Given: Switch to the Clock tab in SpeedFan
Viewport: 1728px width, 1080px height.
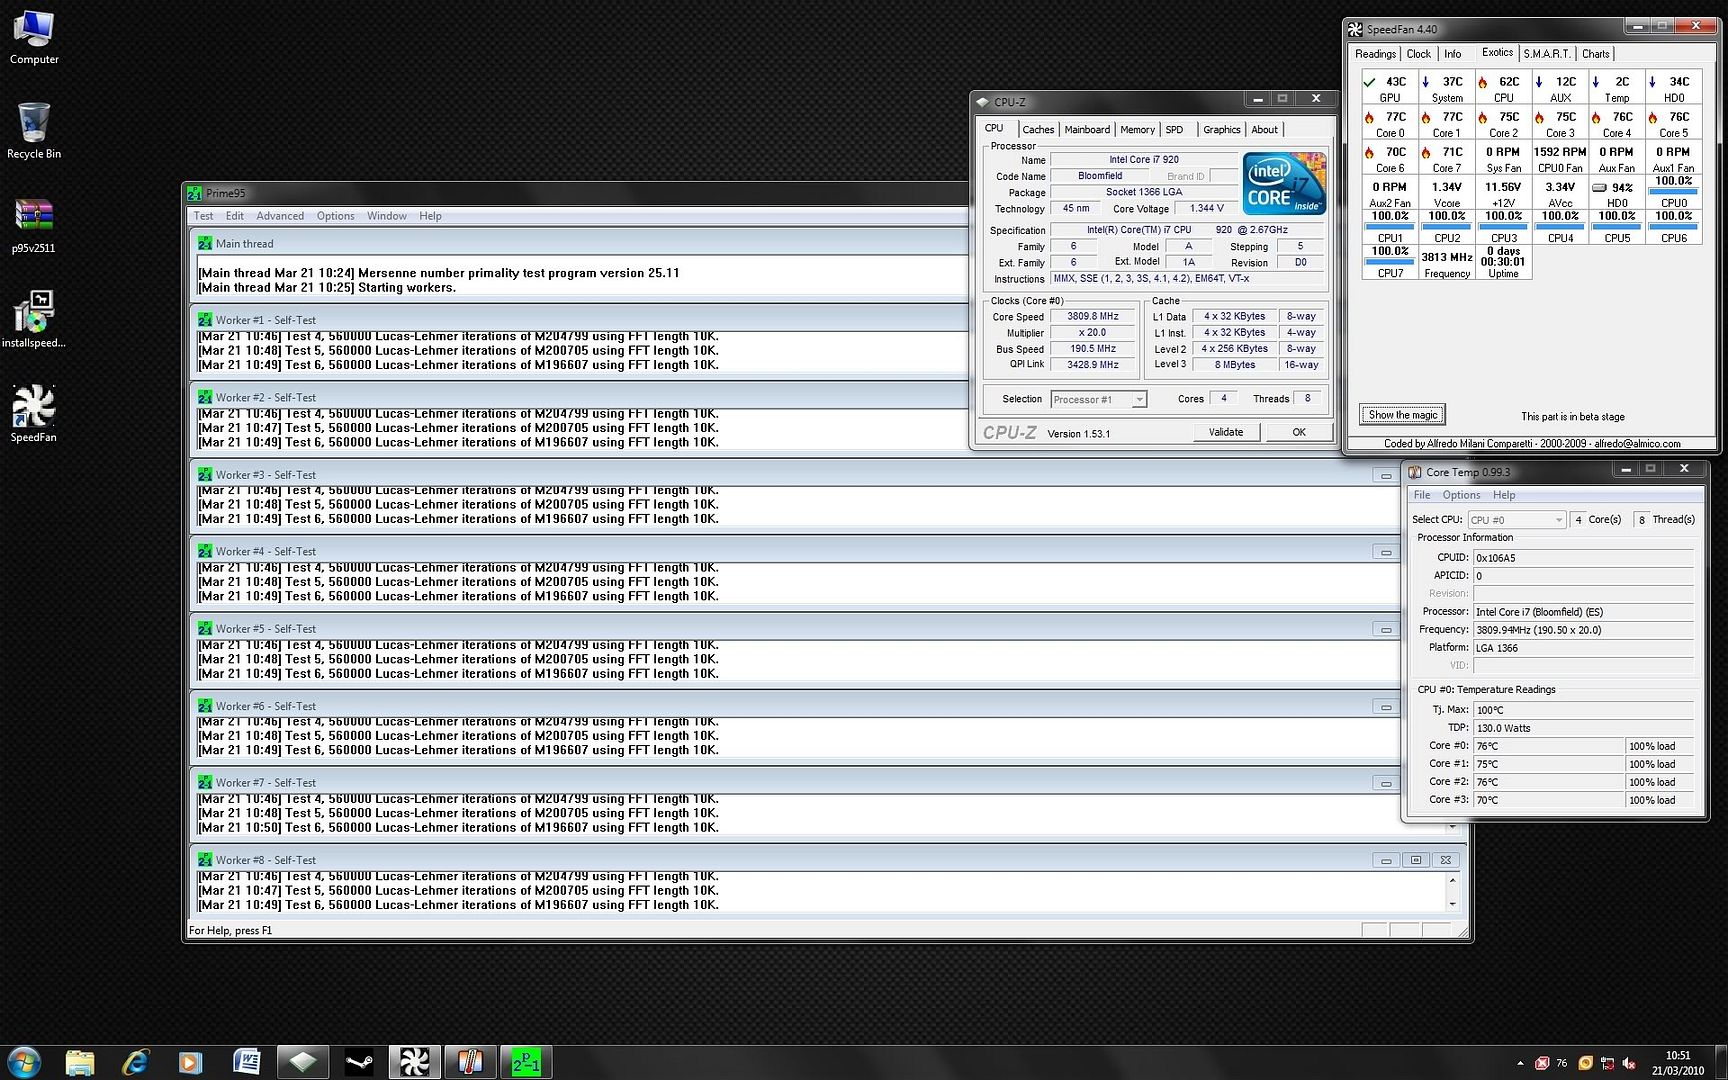Looking at the screenshot, I should click(x=1418, y=54).
